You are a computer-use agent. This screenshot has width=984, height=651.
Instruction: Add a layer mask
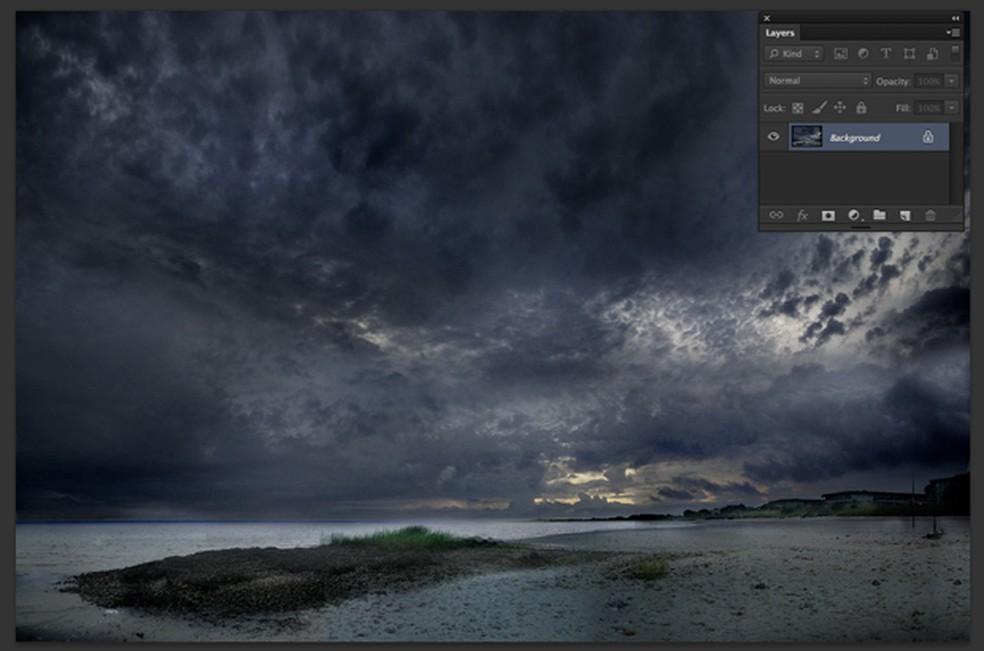828,215
